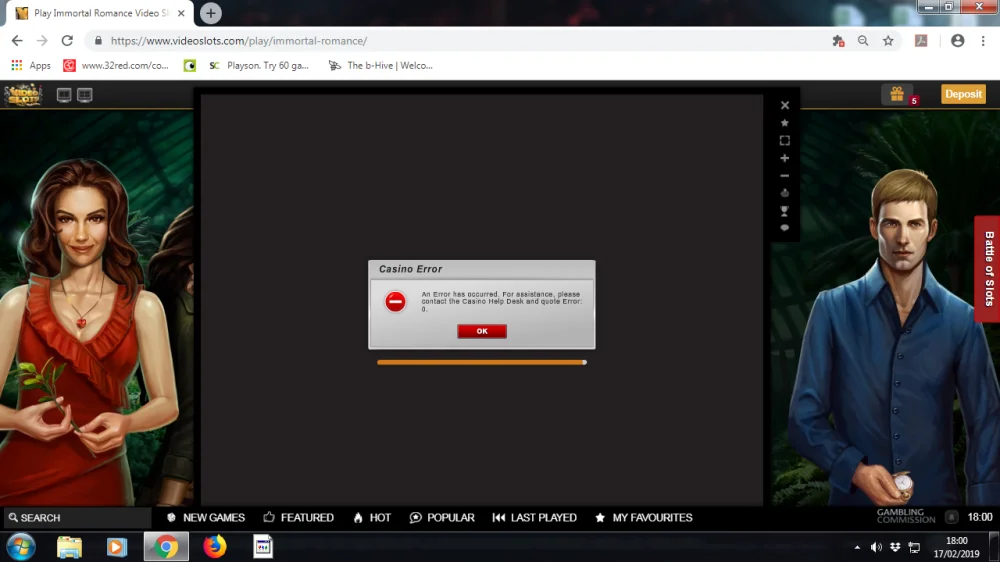Image resolution: width=1000 pixels, height=562 pixels.
Task: Show hidden system tray icons
Action: coord(857,547)
